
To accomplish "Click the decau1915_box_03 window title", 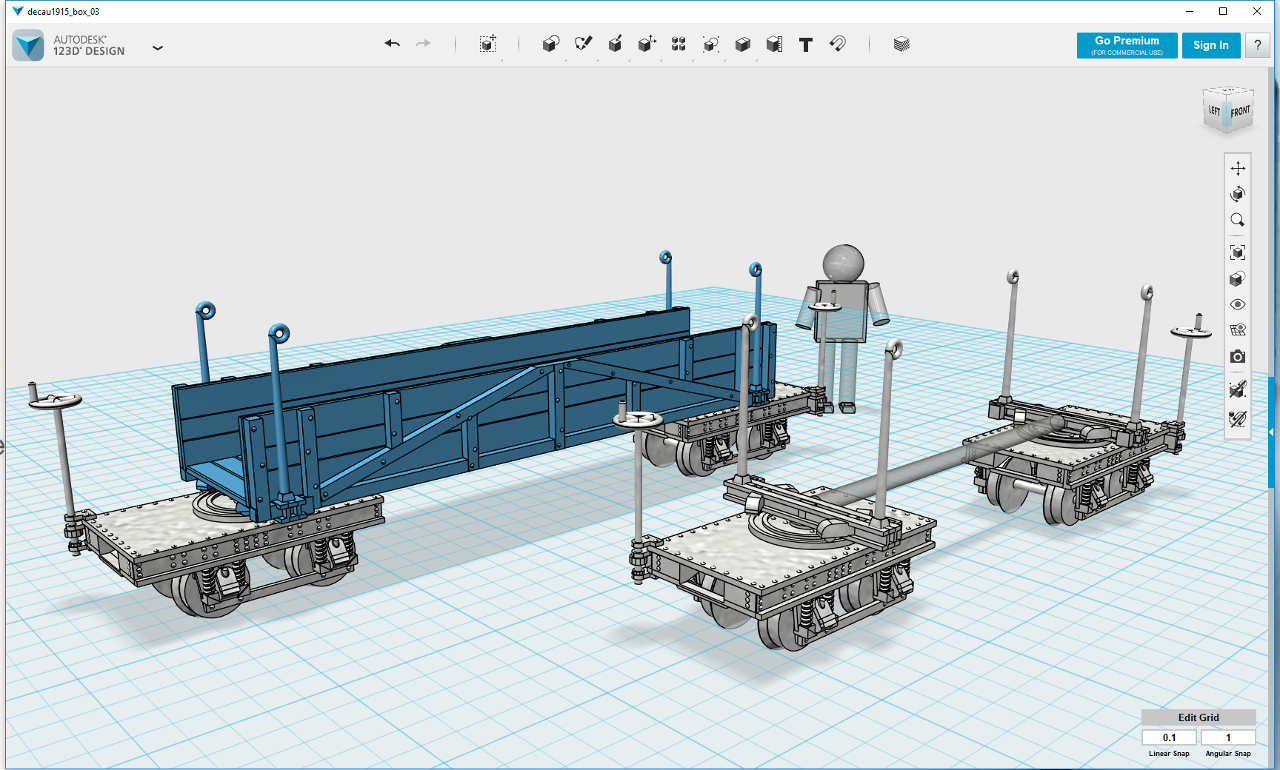I will tap(63, 11).
